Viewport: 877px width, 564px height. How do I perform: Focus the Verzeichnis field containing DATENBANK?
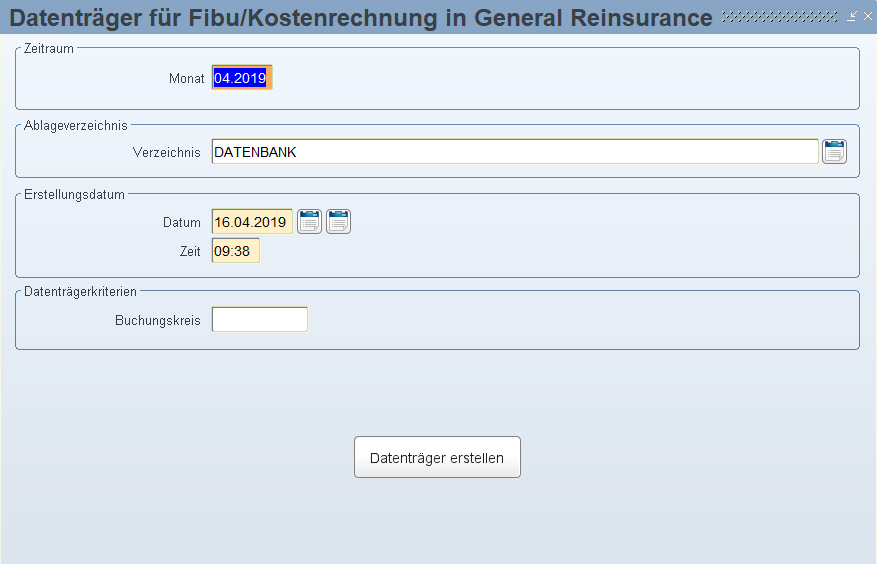point(515,152)
